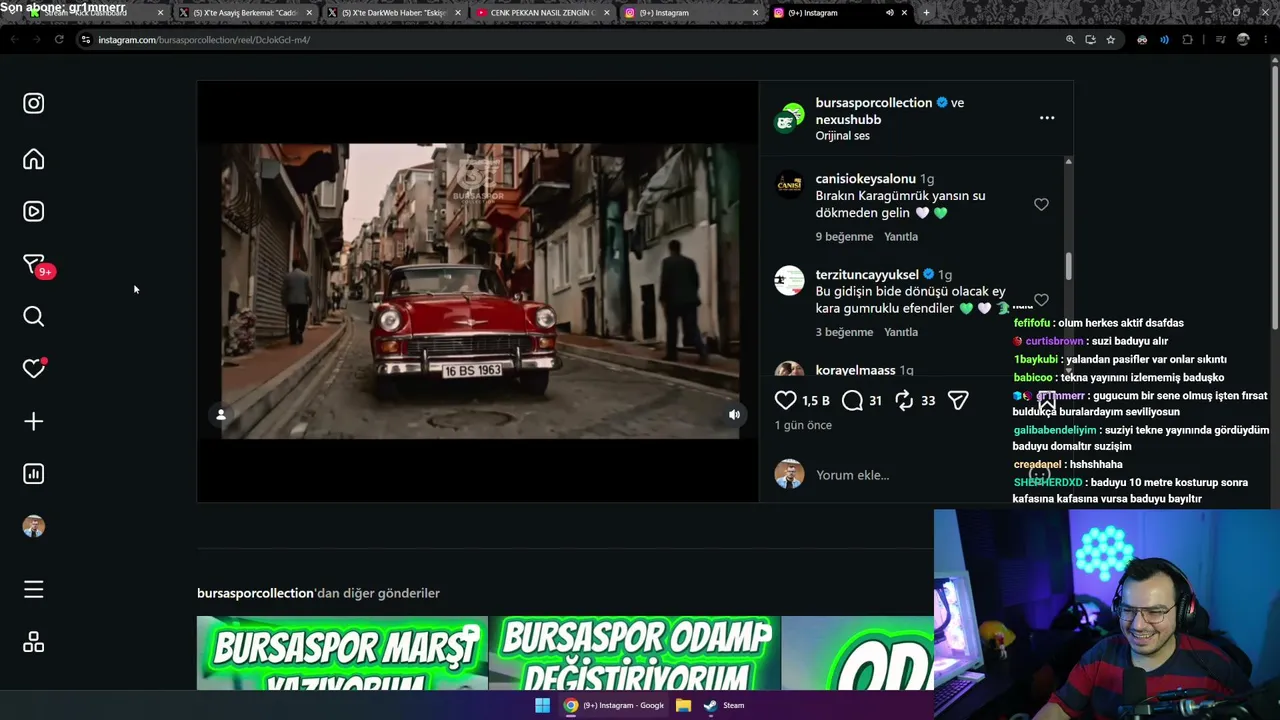Like the reel with the heart icon
This screenshot has width=1280, height=720.
[786, 400]
